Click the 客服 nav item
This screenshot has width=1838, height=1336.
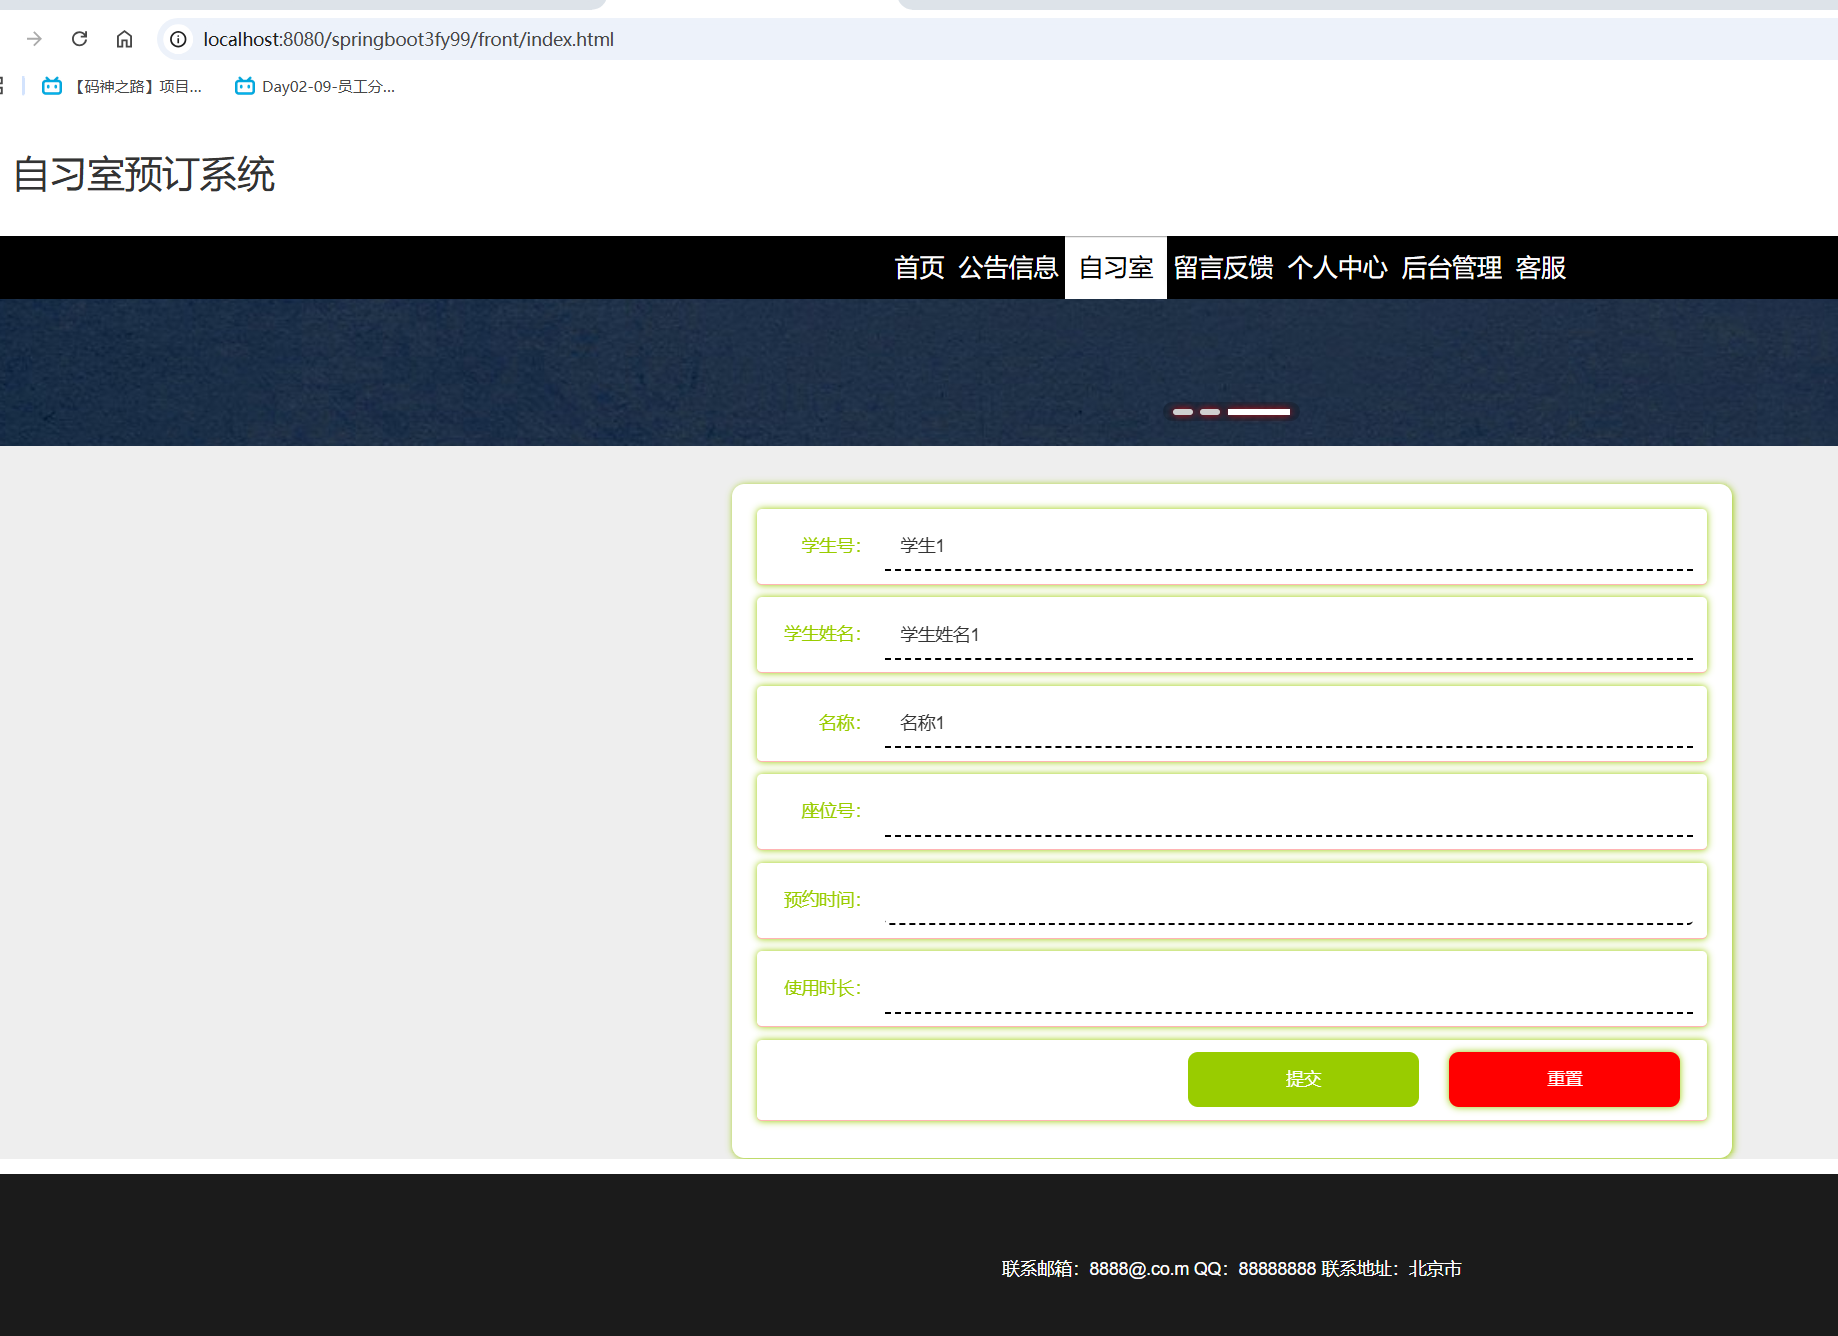[1541, 268]
